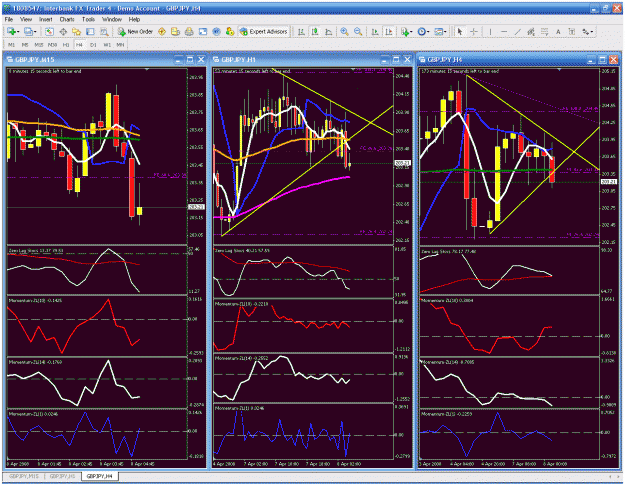Switch chart to Candlesticks mode
The image size is (625, 484).
pyautogui.click(x=315, y=31)
